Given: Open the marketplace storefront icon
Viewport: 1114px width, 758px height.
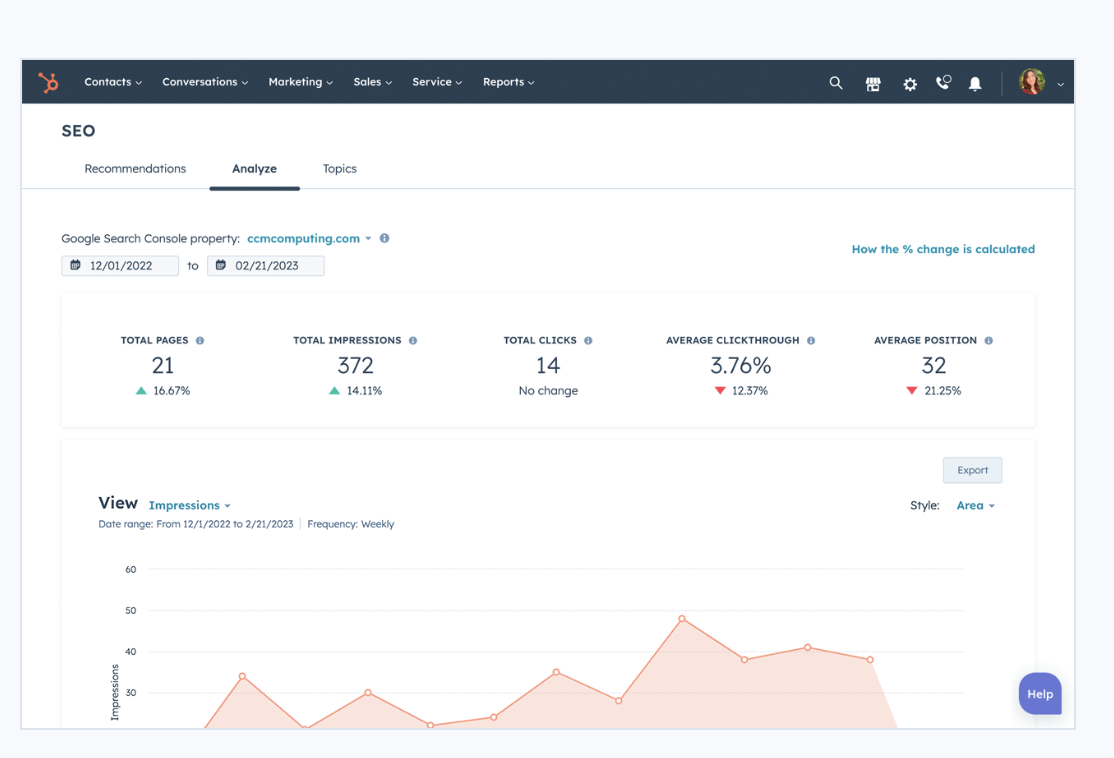Looking at the screenshot, I should [873, 84].
